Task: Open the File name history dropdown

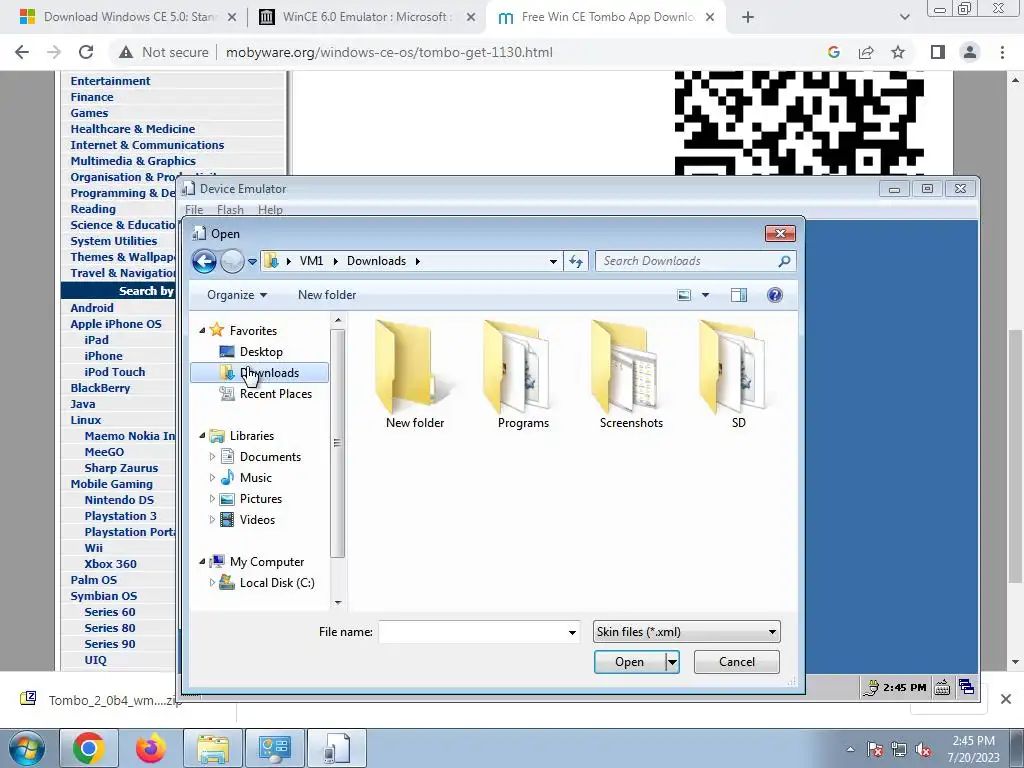Action: tap(572, 632)
